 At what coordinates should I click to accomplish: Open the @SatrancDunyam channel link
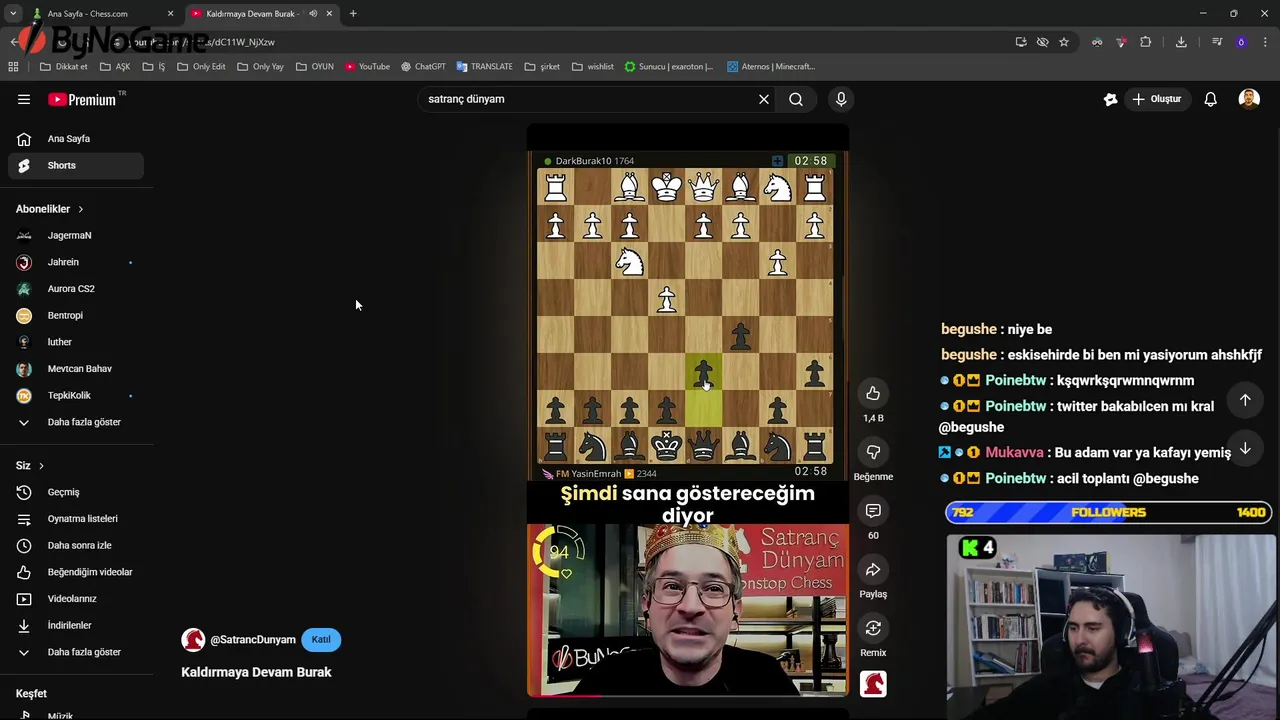(x=253, y=640)
